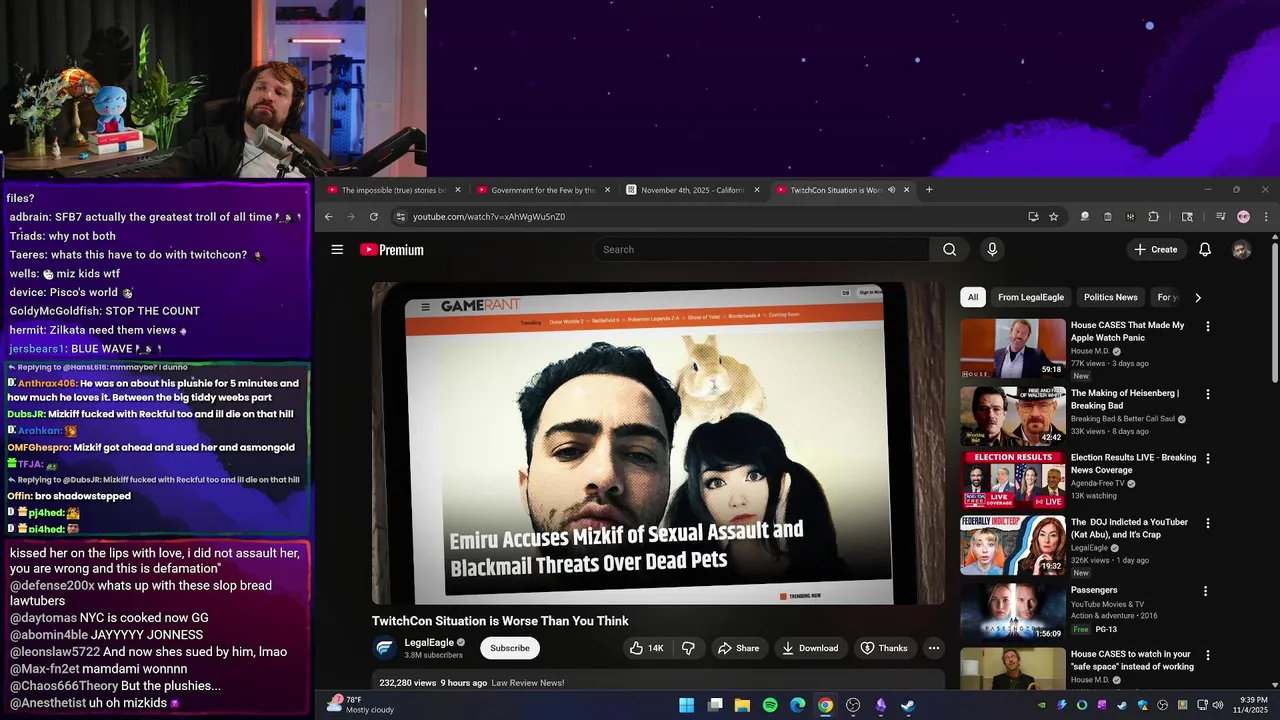The width and height of the screenshot is (1280, 720).
Task: Start voice search with the microphone
Action: point(992,250)
